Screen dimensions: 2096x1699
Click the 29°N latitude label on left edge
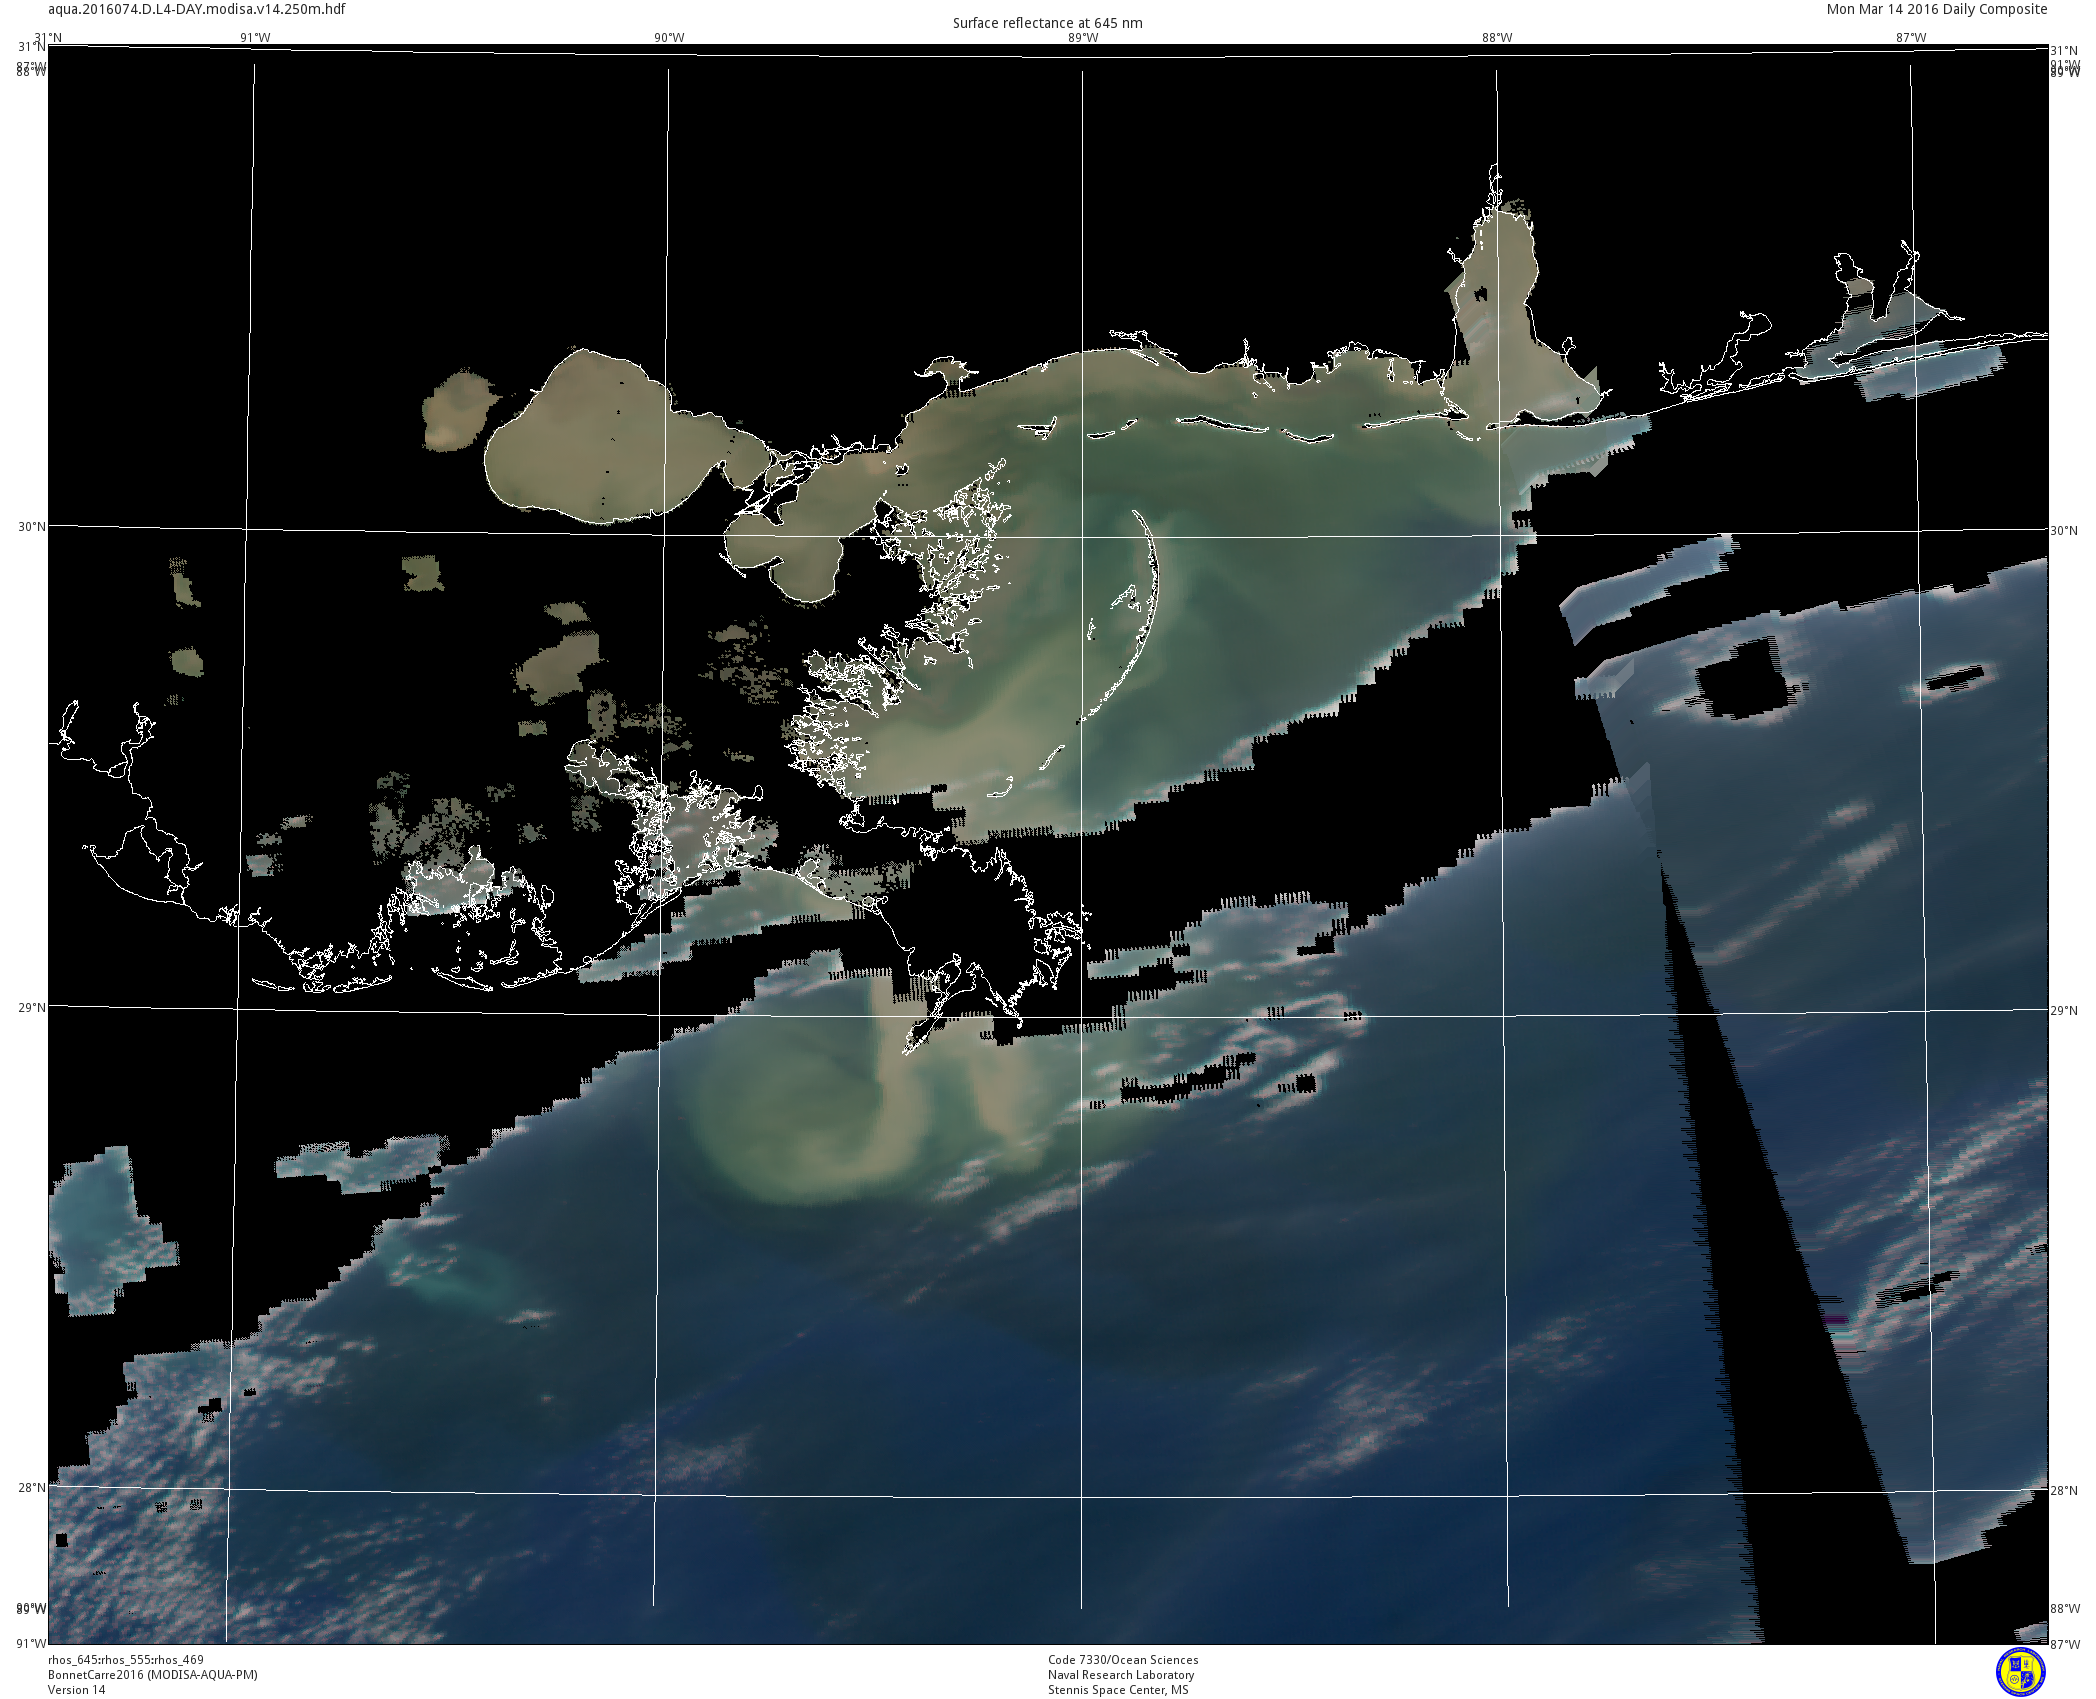(x=32, y=1007)
